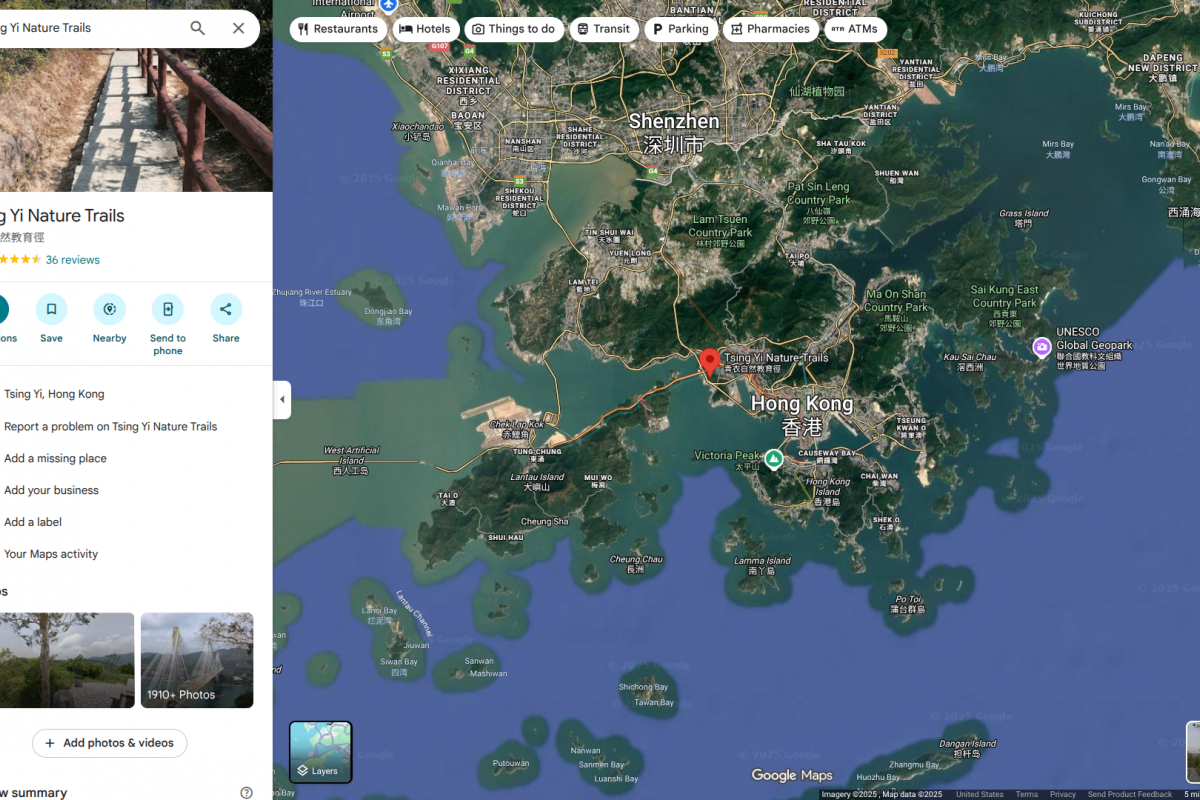1200x800 pixels.
Task: Clear the search field with the X icon
Action: [x=238, y=28]
